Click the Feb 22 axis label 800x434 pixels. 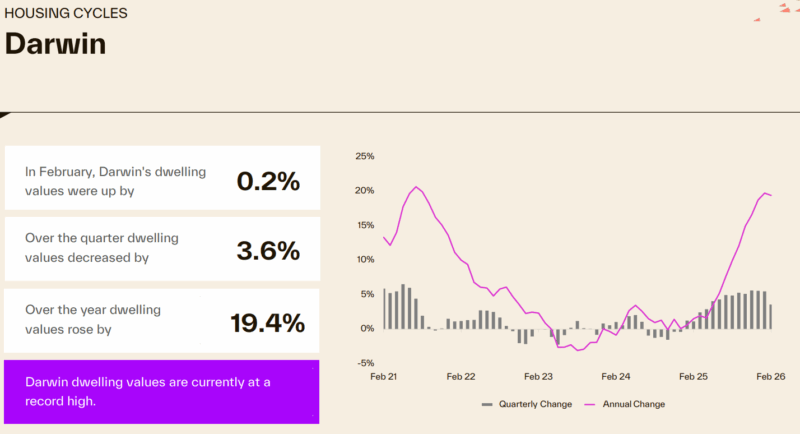click(x=461, y=377)
